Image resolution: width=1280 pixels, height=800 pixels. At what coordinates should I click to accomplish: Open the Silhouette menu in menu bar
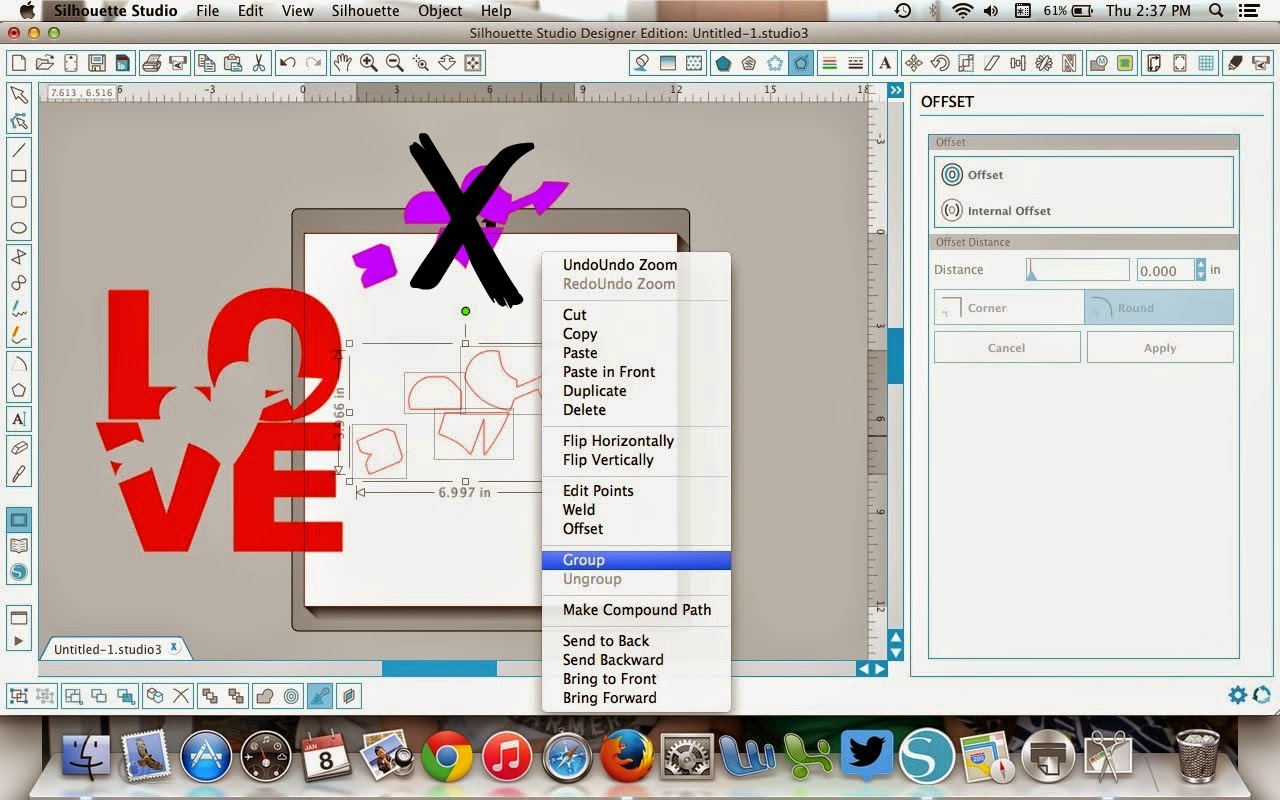366,11
